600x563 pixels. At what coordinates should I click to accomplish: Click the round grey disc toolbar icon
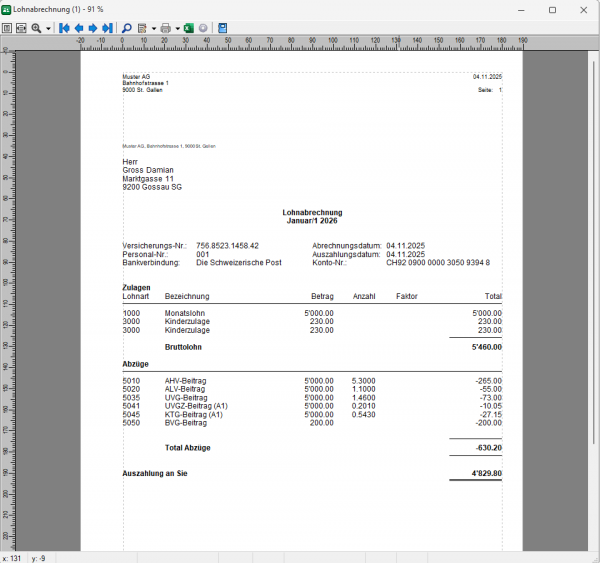pos(203,28)
